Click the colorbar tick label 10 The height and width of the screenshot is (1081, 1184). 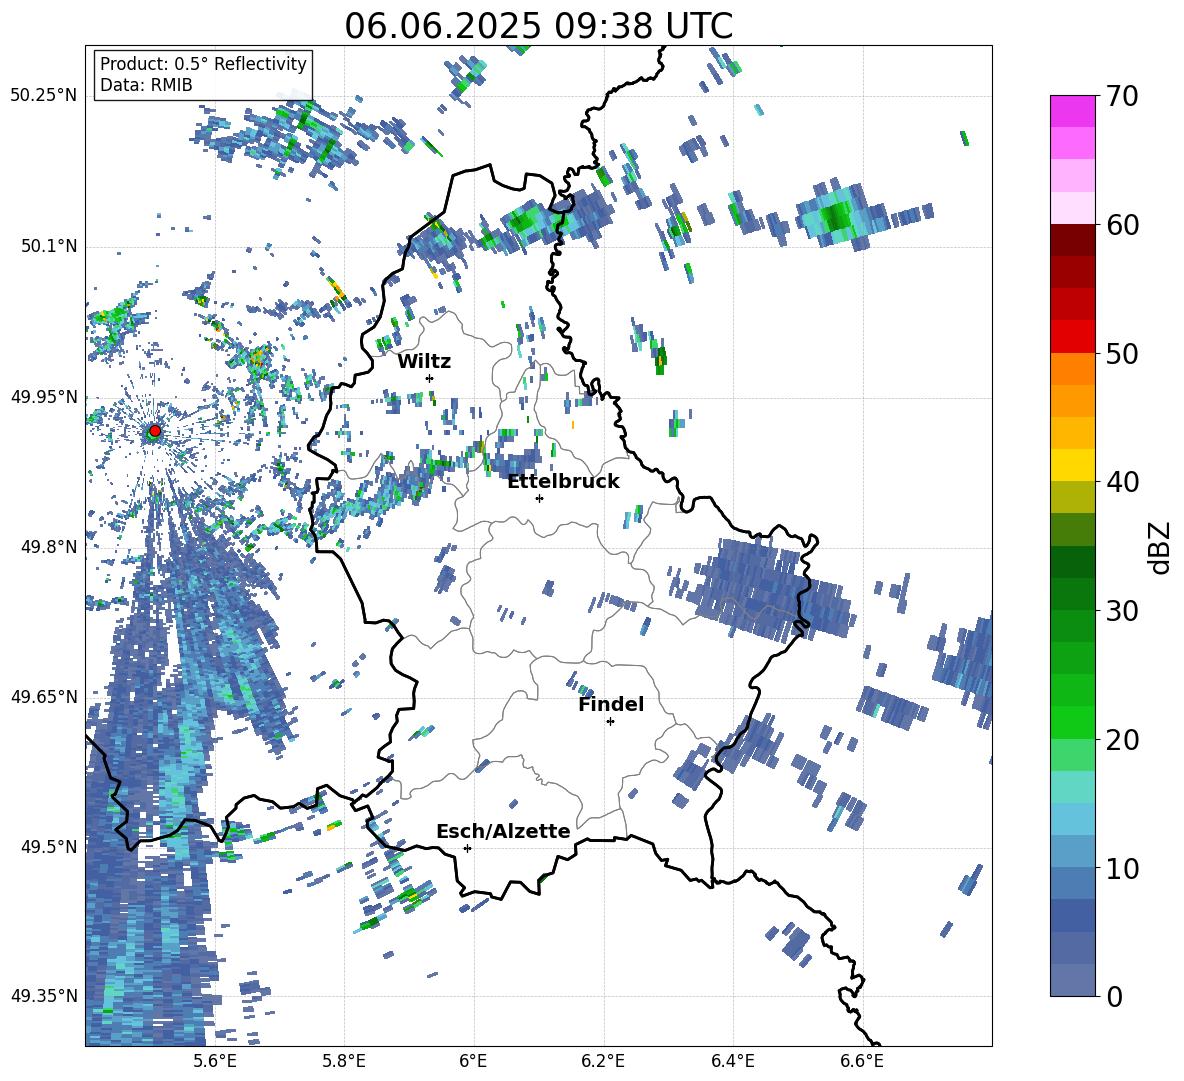tap(1122, 869)
